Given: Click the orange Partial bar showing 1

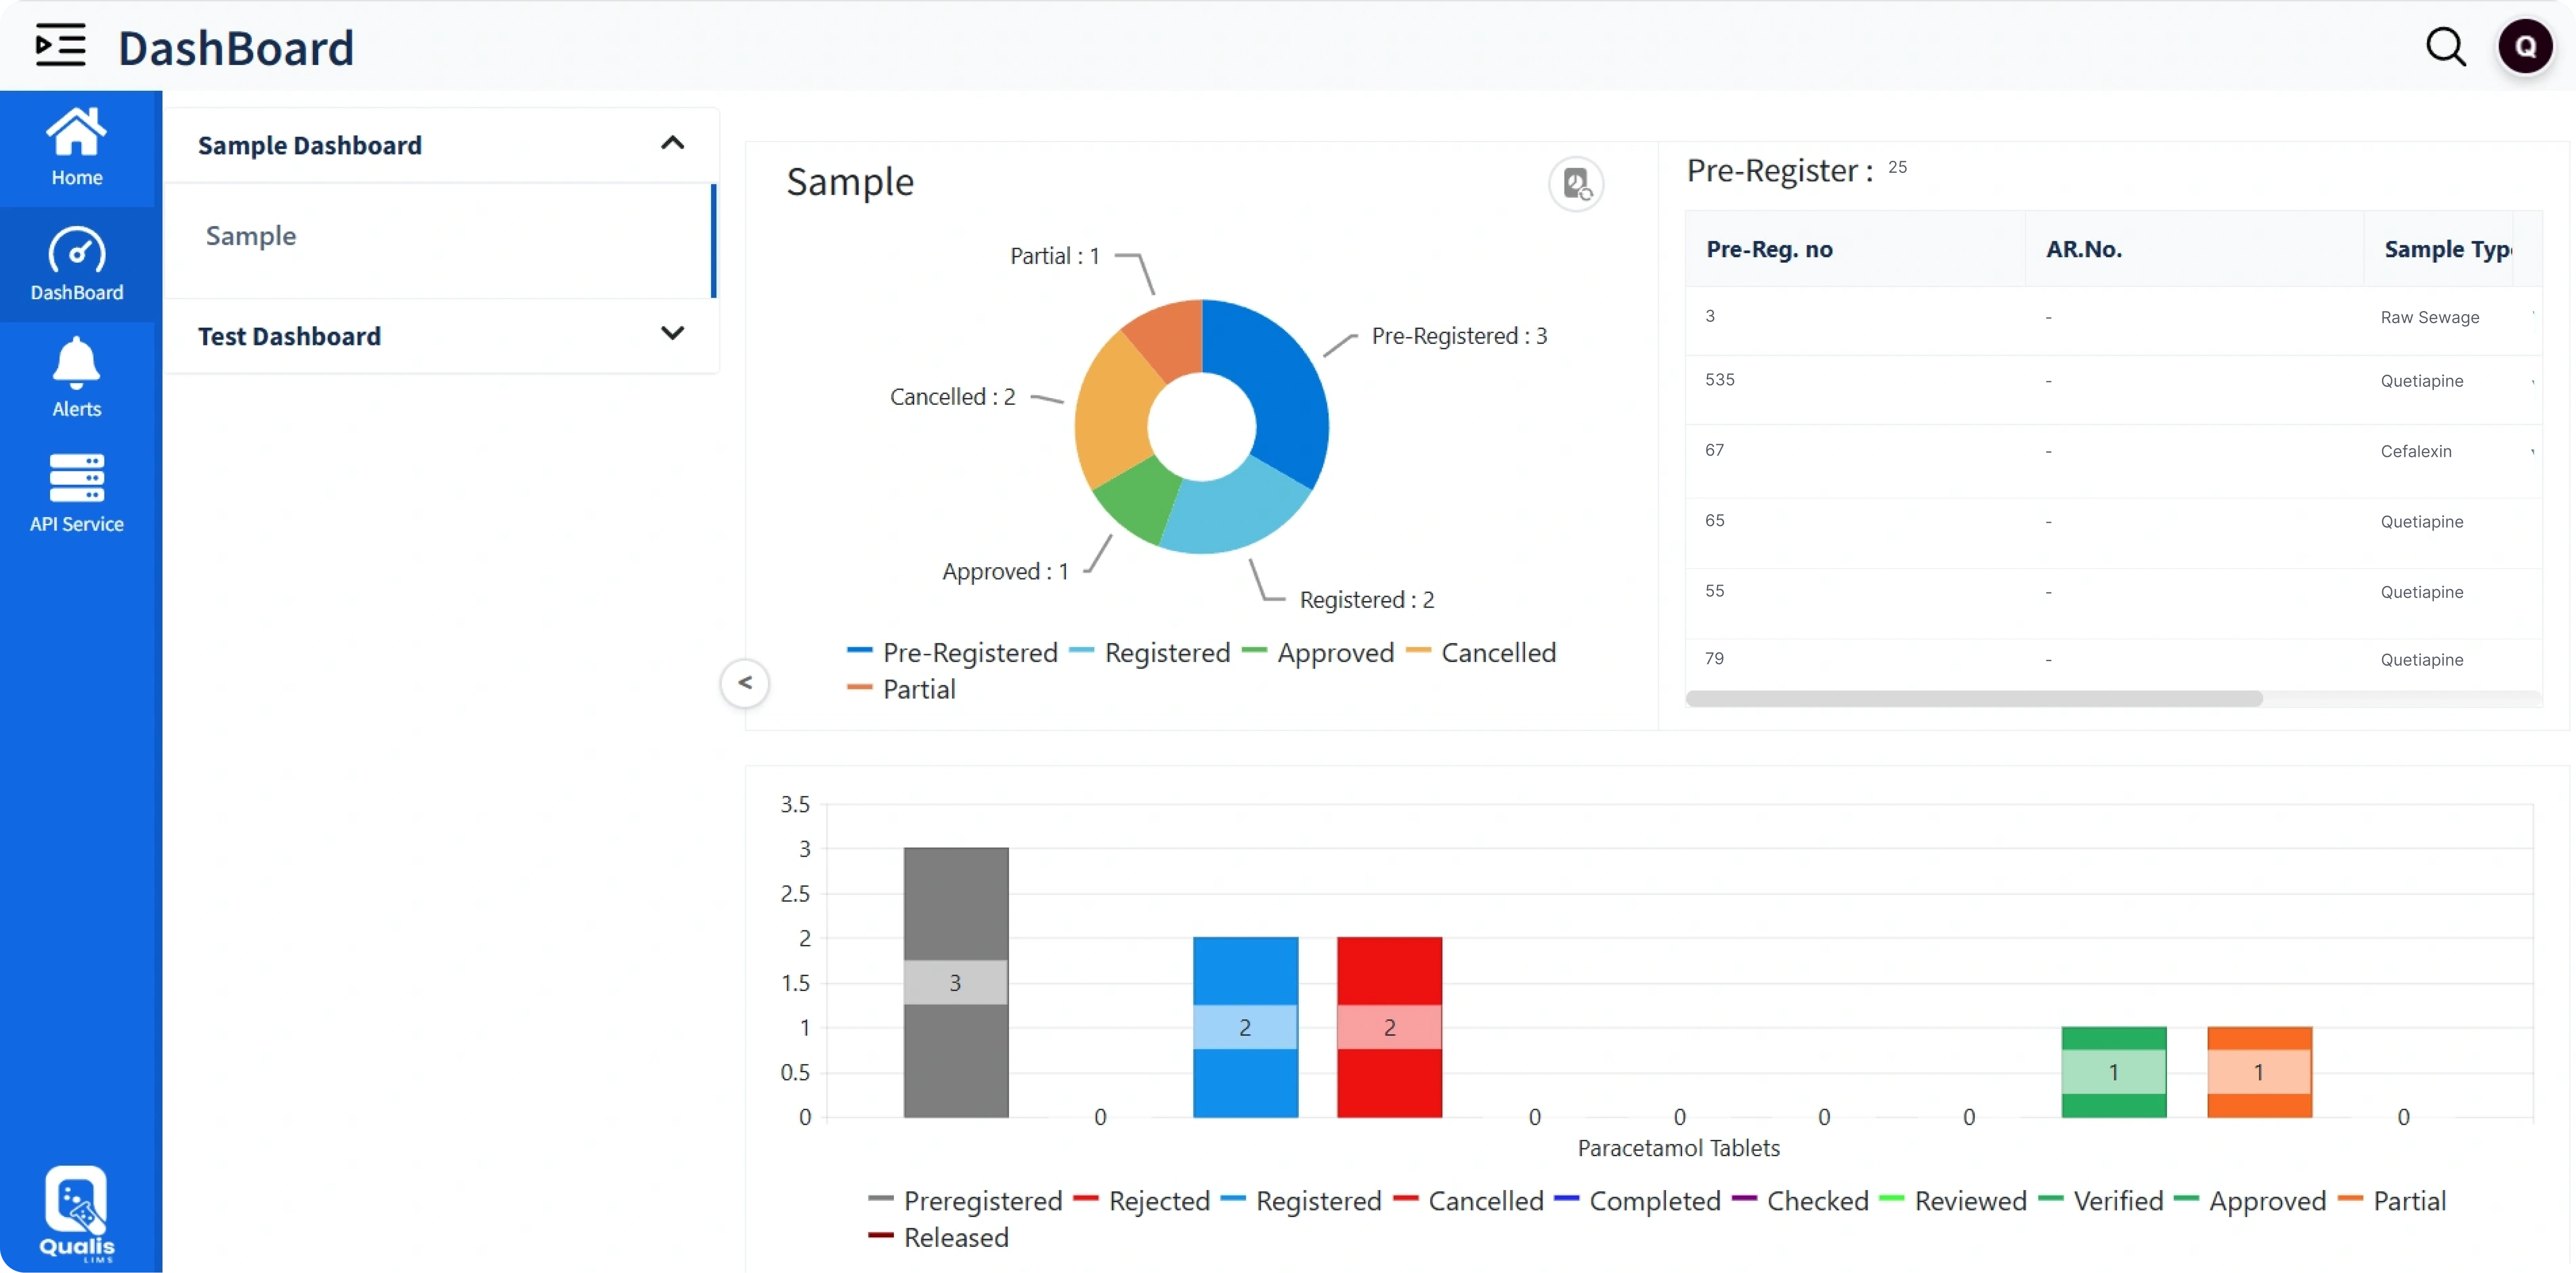Looking at the screenshot, I should point(2259,1072).
